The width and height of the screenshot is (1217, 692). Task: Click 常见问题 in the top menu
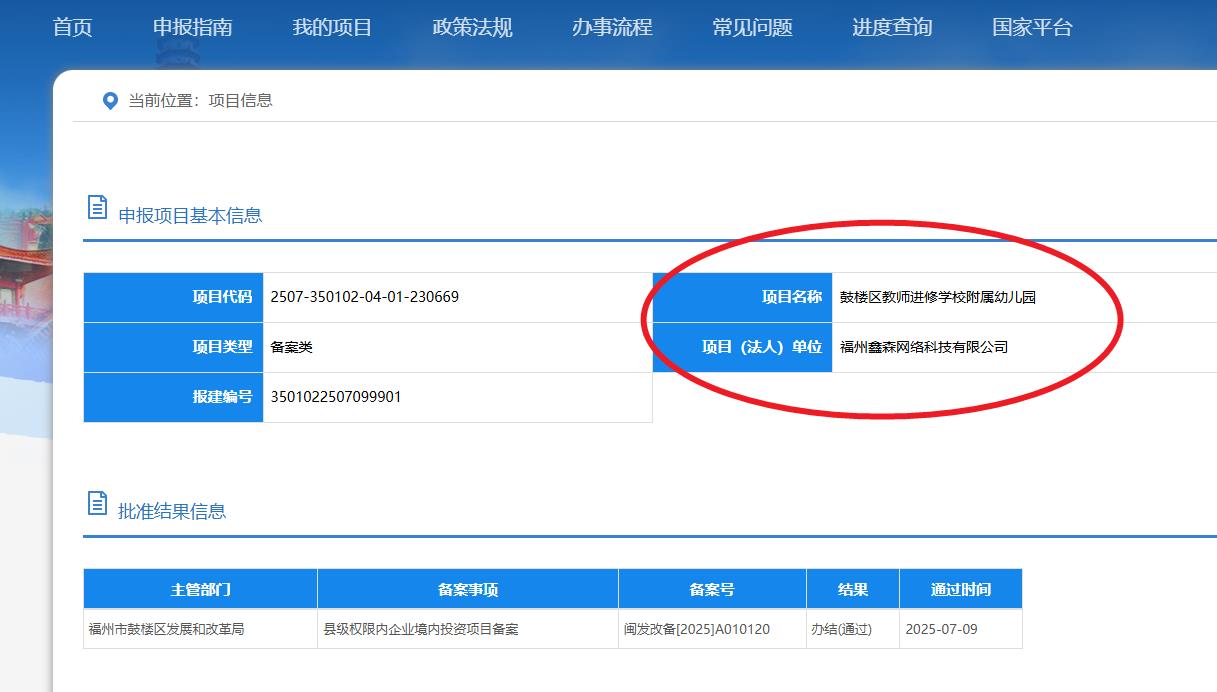click(x=752, y=27)
